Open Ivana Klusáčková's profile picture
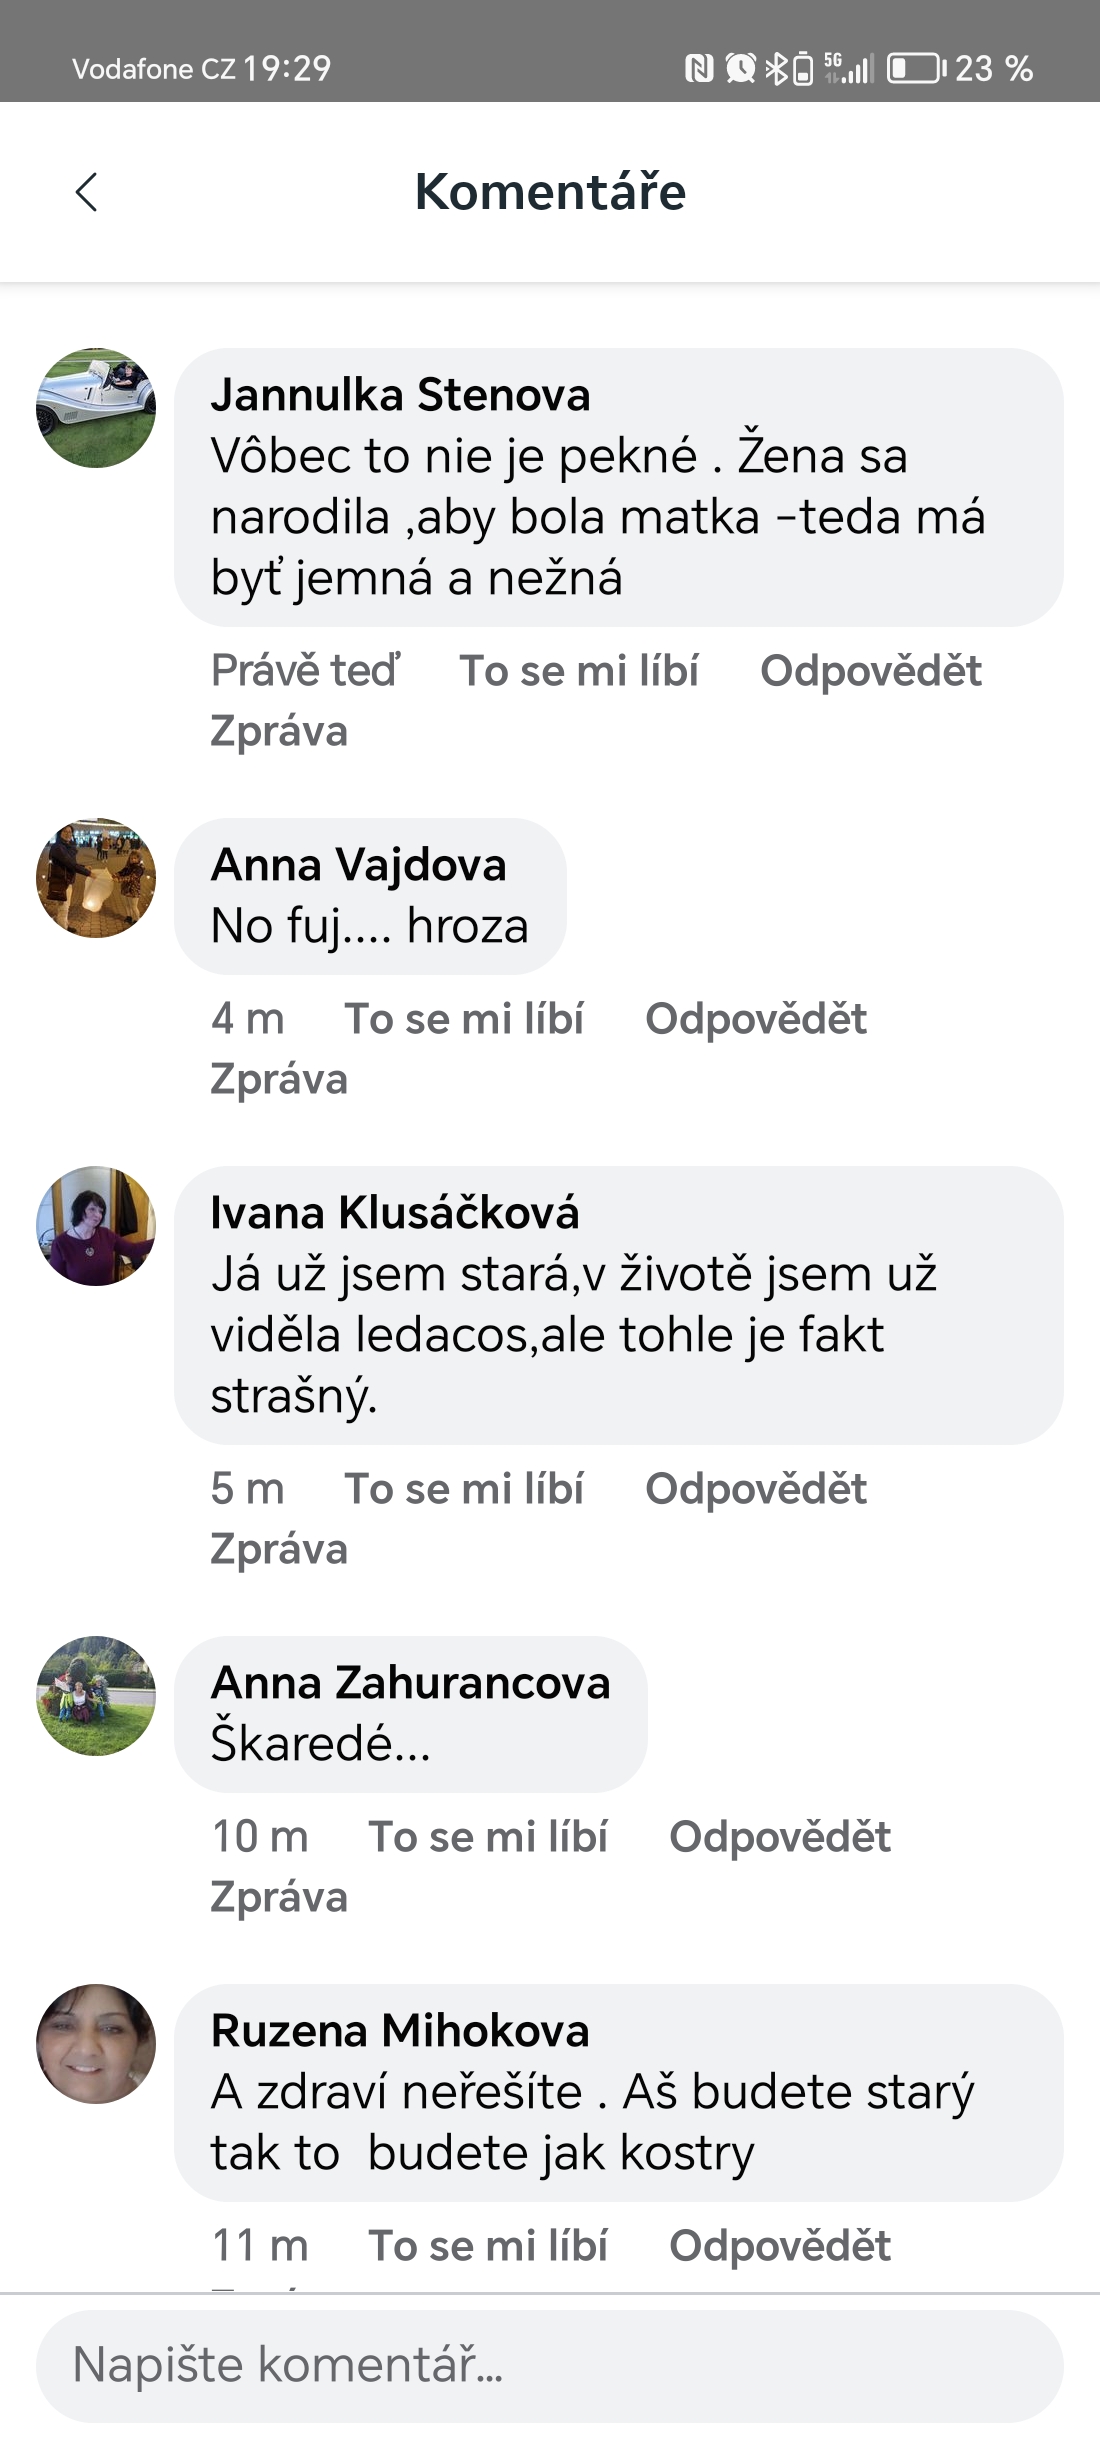 pos(96,1226)
